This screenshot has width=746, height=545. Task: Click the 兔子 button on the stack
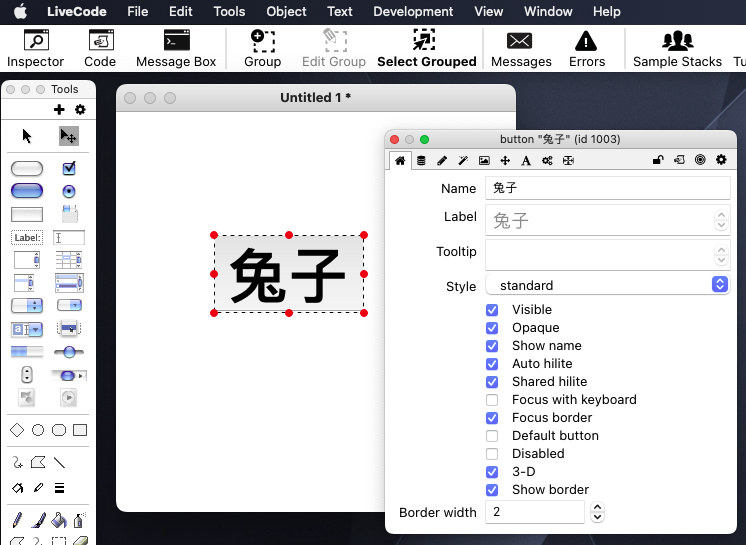pos(289,274)
